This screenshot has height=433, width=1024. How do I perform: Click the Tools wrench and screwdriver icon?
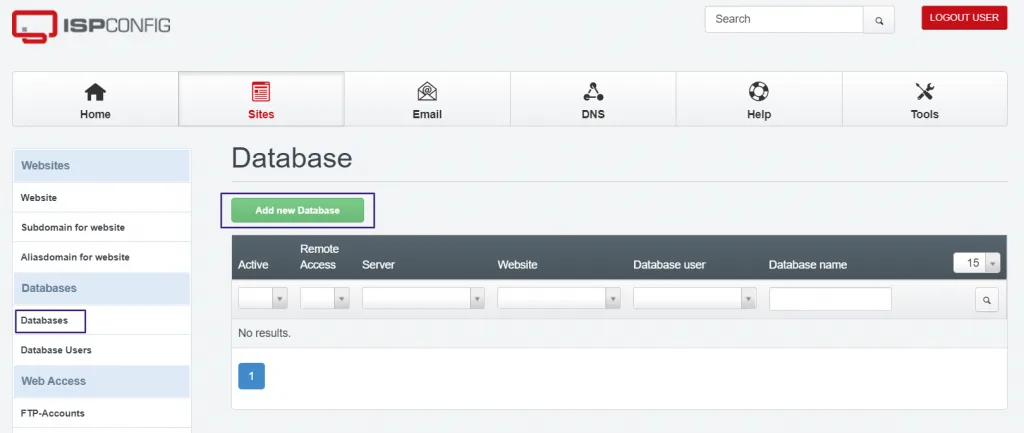[925, 92]
